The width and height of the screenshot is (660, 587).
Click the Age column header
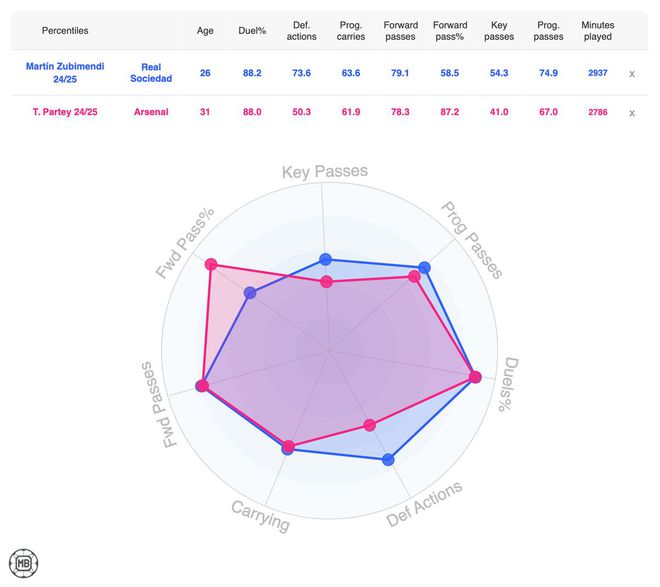(x=205, y=30)
